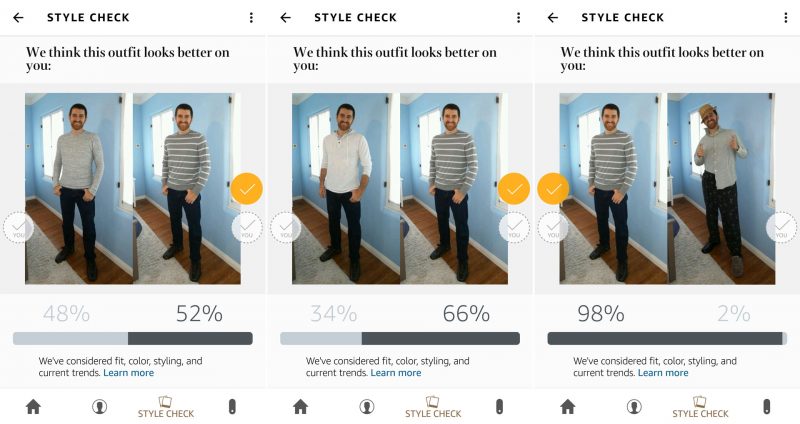
Task: Click the 48%/52% result bar
Action: click(133, 338)
